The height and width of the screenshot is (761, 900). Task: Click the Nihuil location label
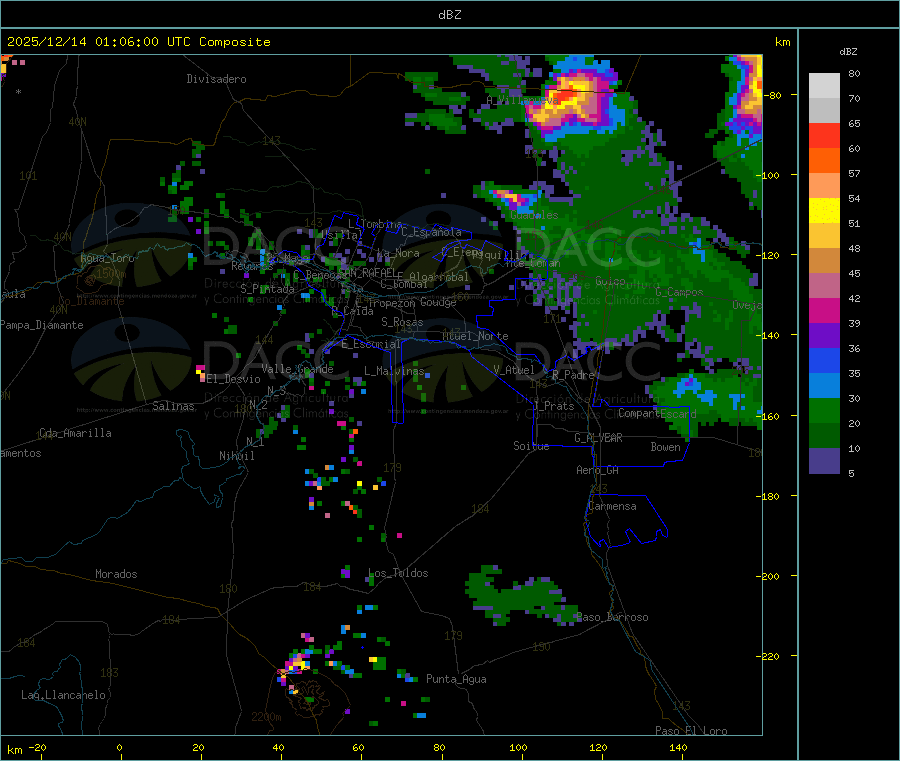coord(236,456)
